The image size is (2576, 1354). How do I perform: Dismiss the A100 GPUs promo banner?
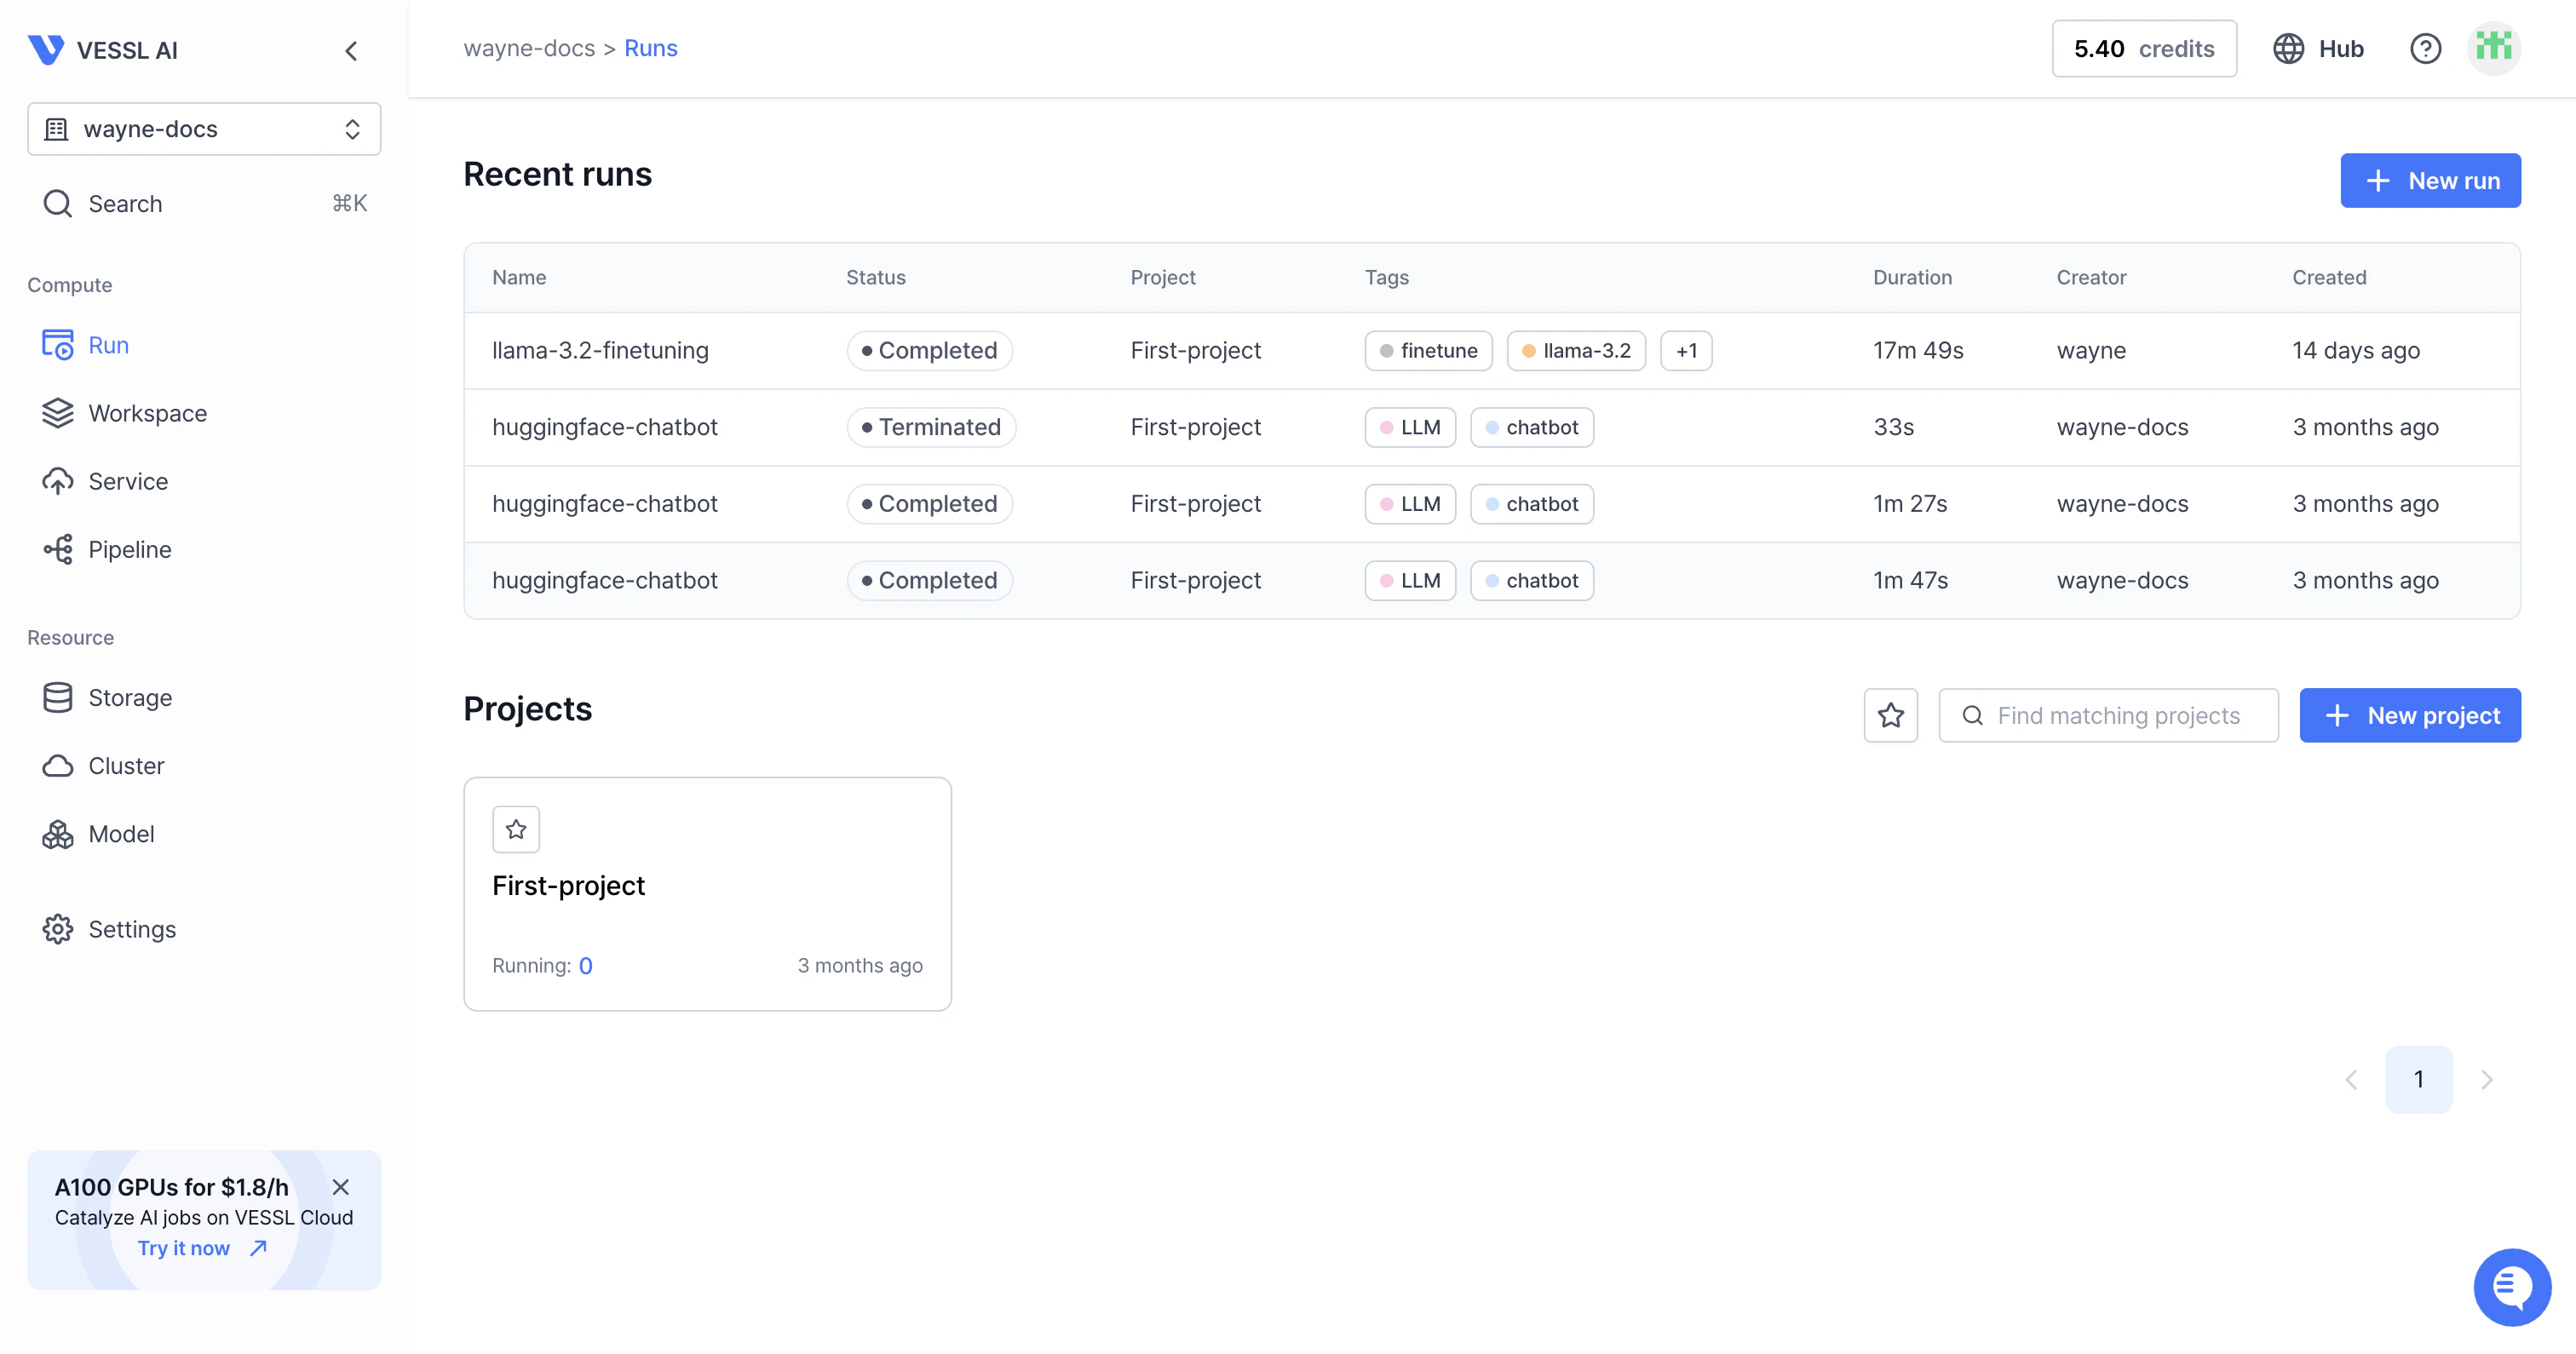(x=340, y=1187)
